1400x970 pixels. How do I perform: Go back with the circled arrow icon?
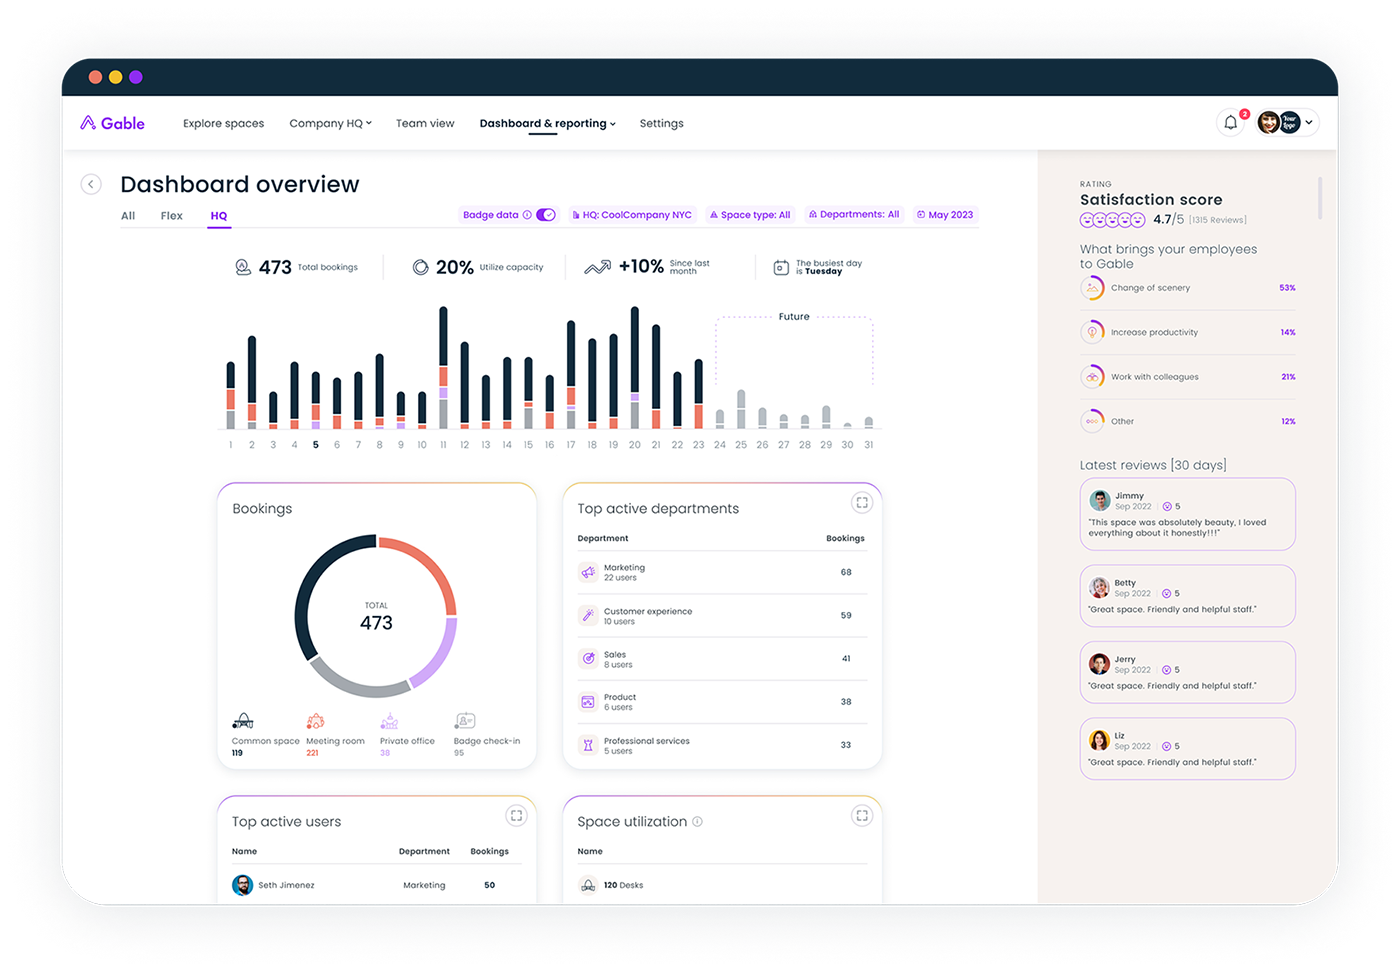coord(91,184)
